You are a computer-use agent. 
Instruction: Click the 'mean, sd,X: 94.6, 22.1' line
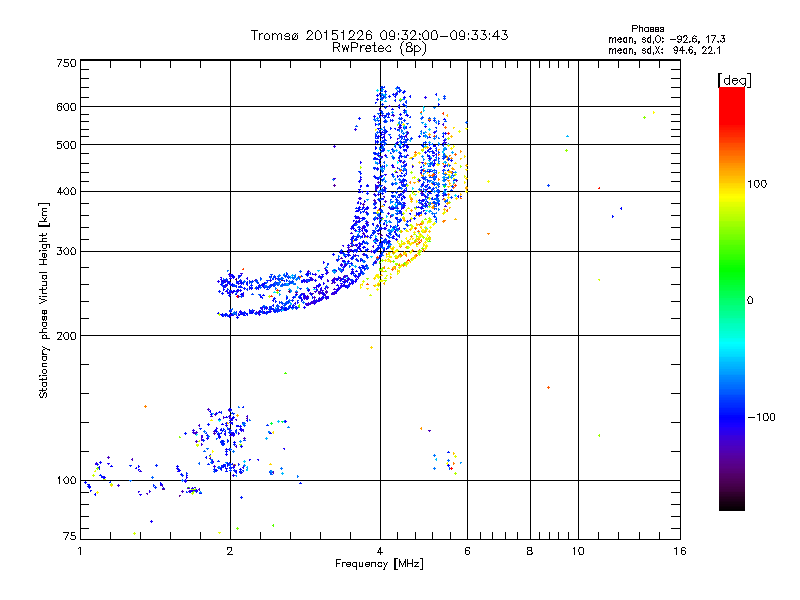pos(664,50)
